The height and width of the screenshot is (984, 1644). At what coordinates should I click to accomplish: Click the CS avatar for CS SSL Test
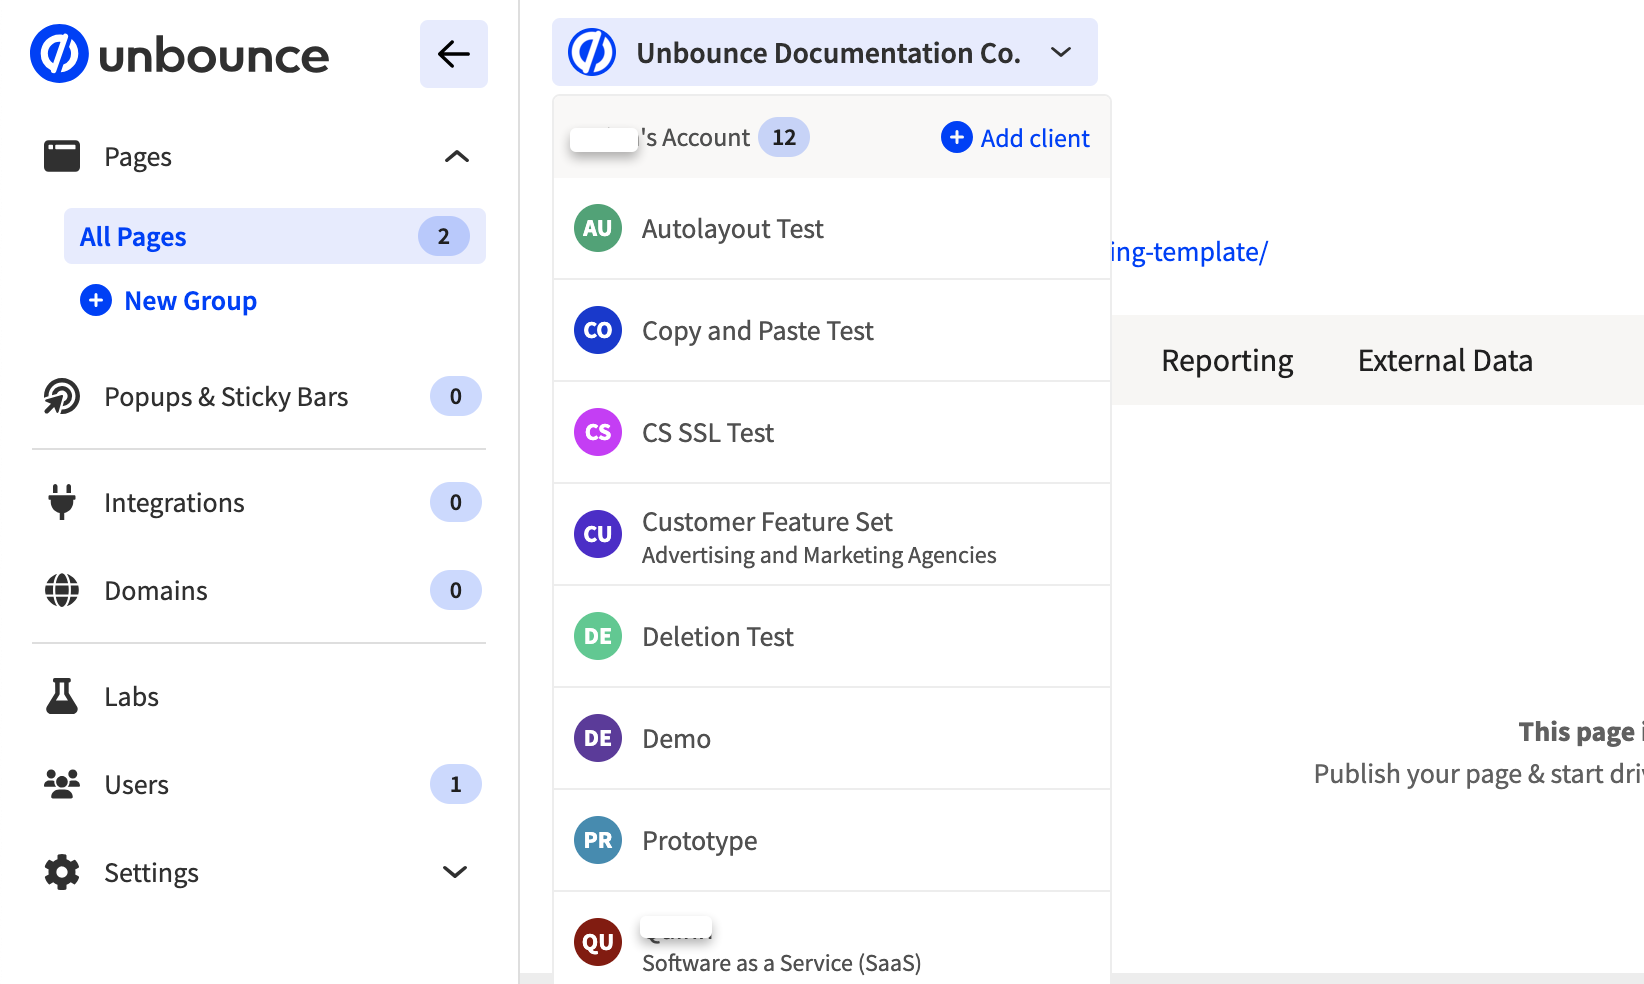pos(598,432)
